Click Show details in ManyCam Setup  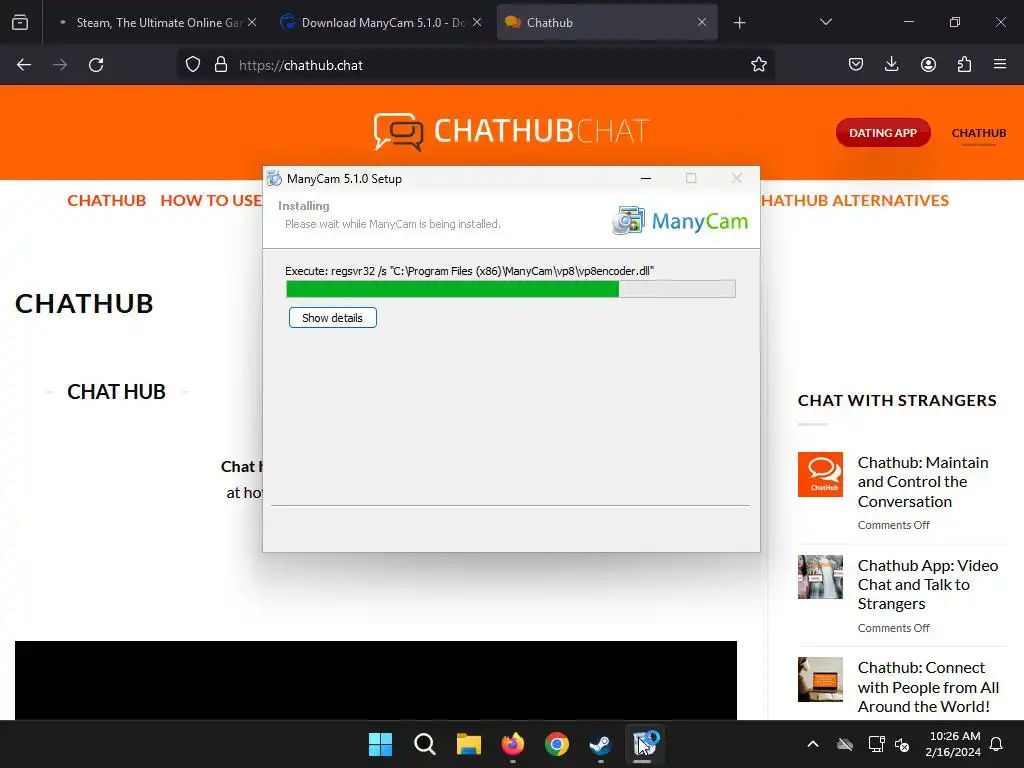(x=332, y=318)
